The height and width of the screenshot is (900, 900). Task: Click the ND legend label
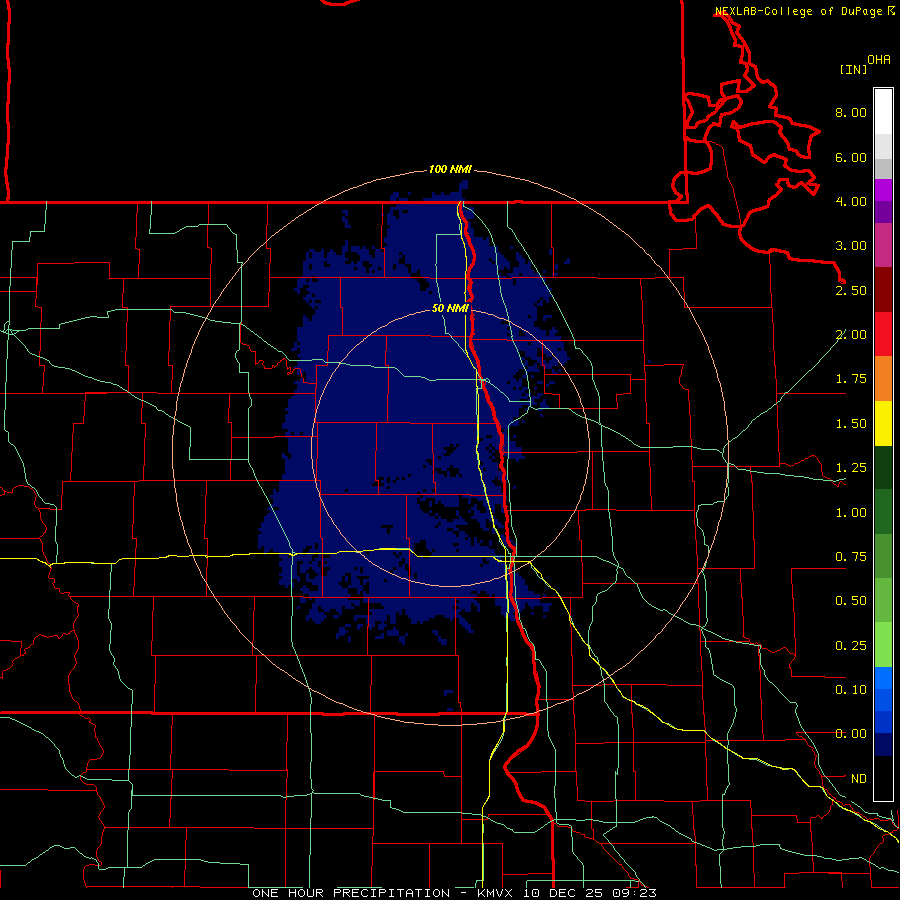[x=859, y=779]
